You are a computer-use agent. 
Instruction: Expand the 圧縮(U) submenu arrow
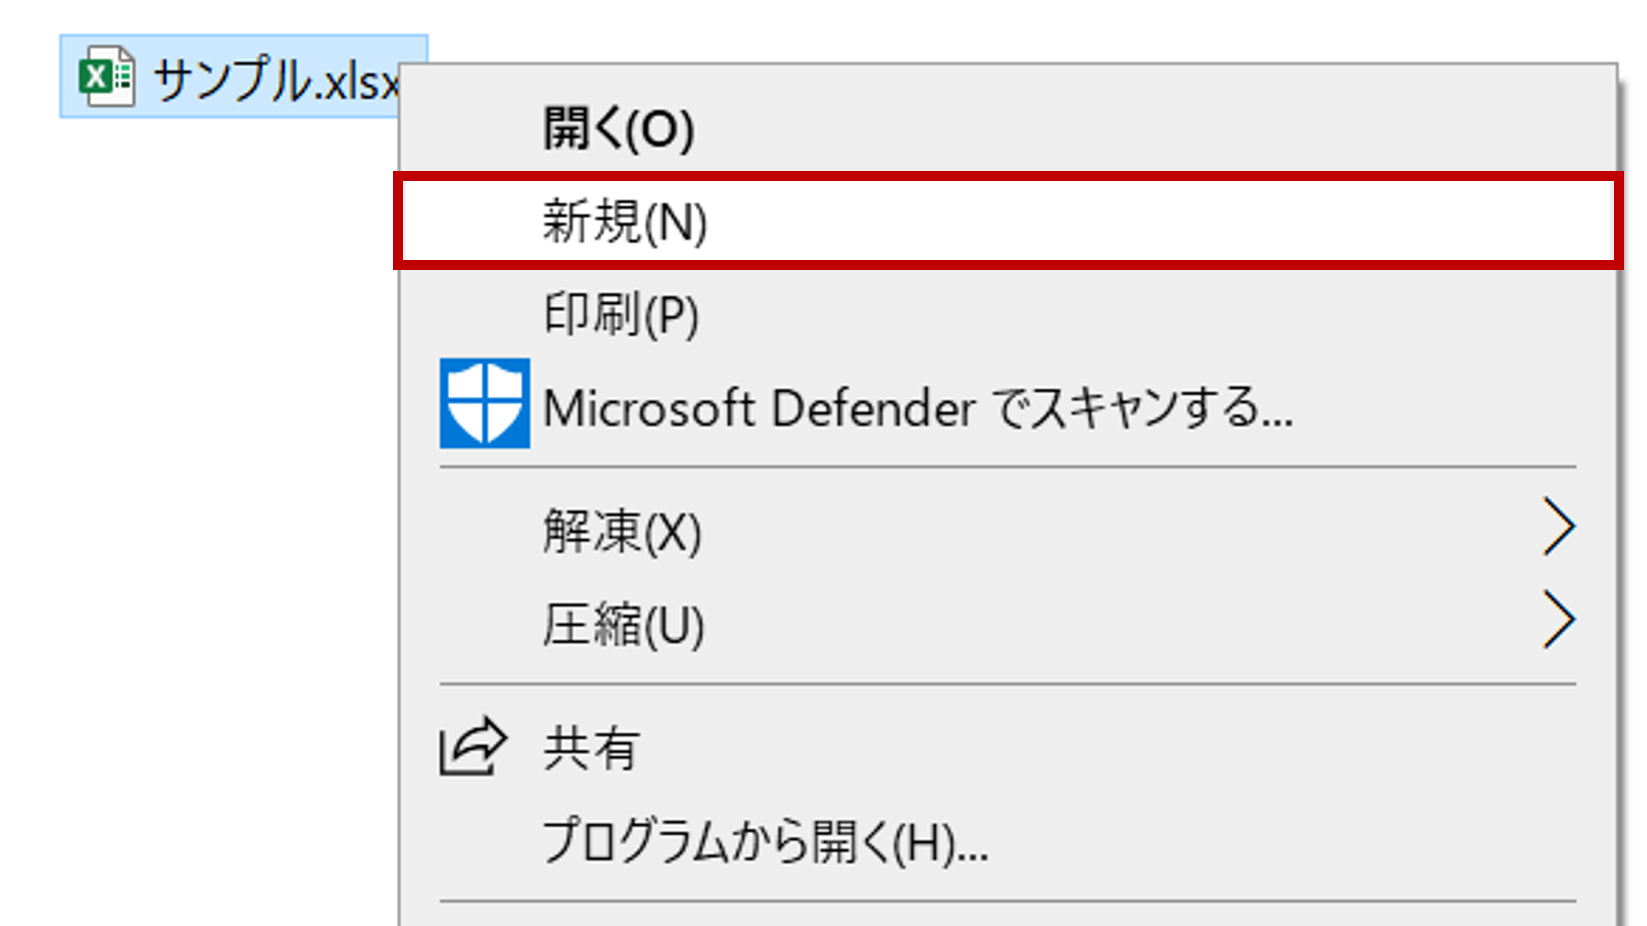[x=1558, y=620]
